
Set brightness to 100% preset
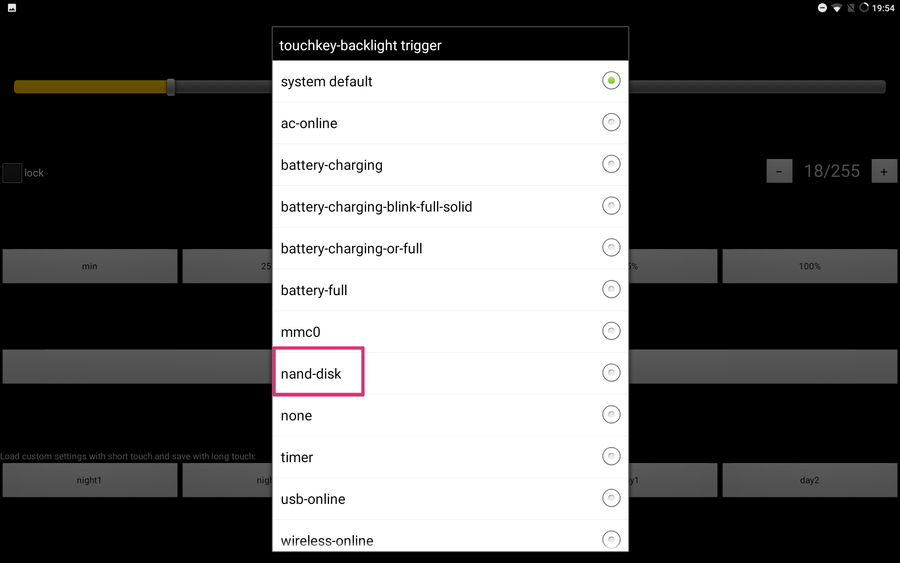click(x=809, y=266)
